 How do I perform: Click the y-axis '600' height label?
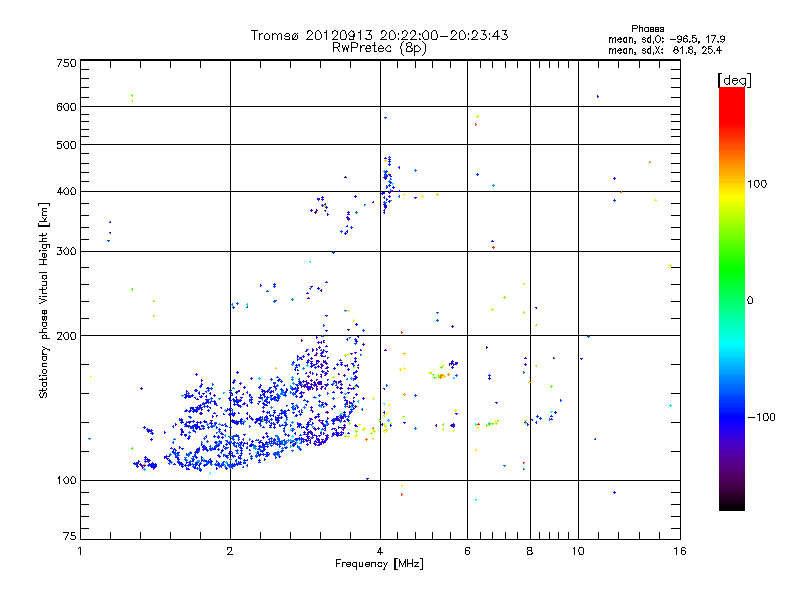(x=66, y=107)
